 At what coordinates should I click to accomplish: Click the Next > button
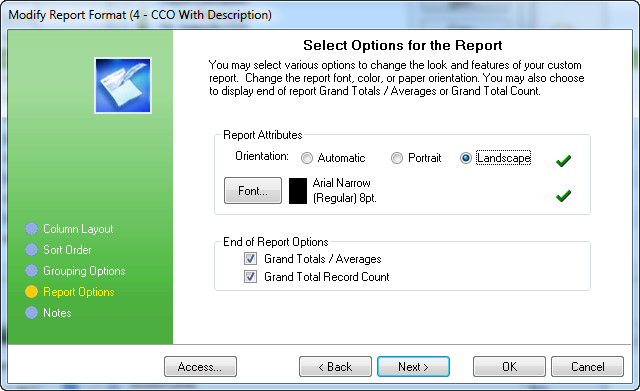pos(413,367)
